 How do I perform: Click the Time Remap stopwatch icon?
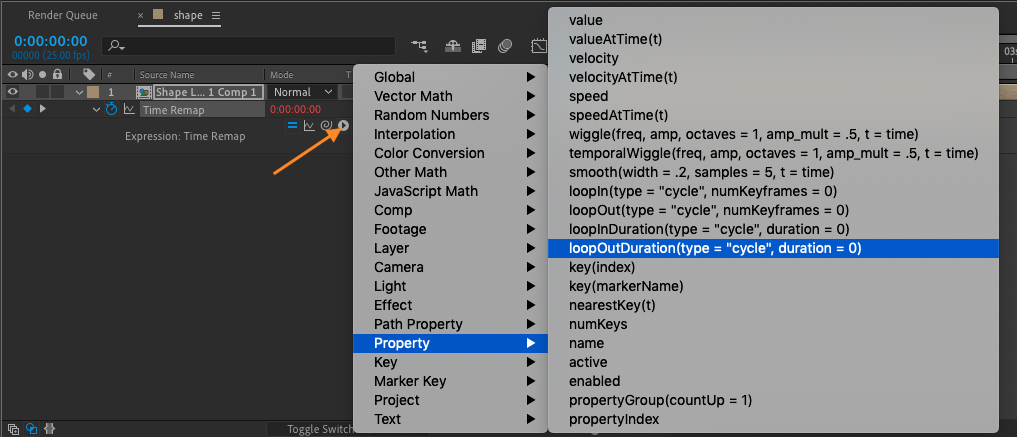point(112,109)
